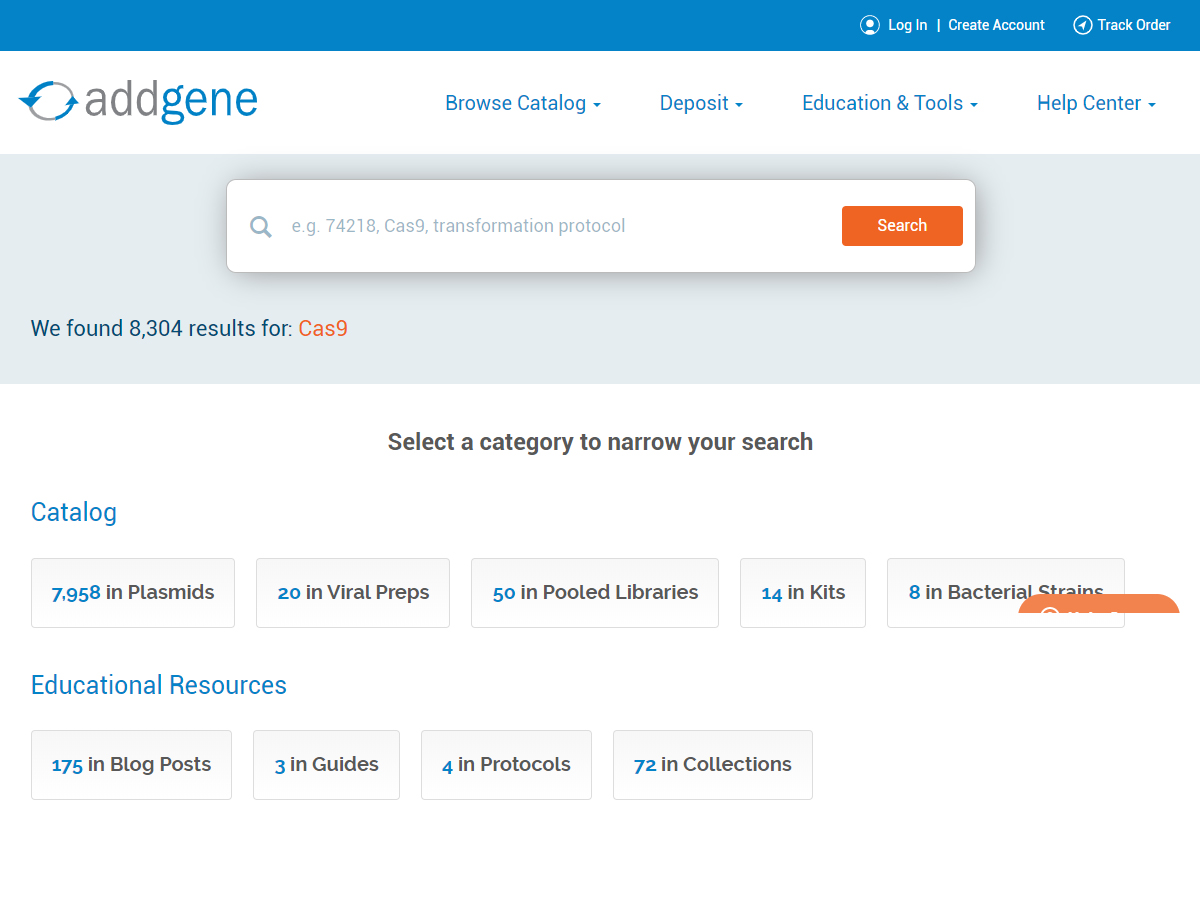The width and height of the screenshot is (1200, 900).
Task: Select the 4 in Protocols category
Action: click(506, 765)
